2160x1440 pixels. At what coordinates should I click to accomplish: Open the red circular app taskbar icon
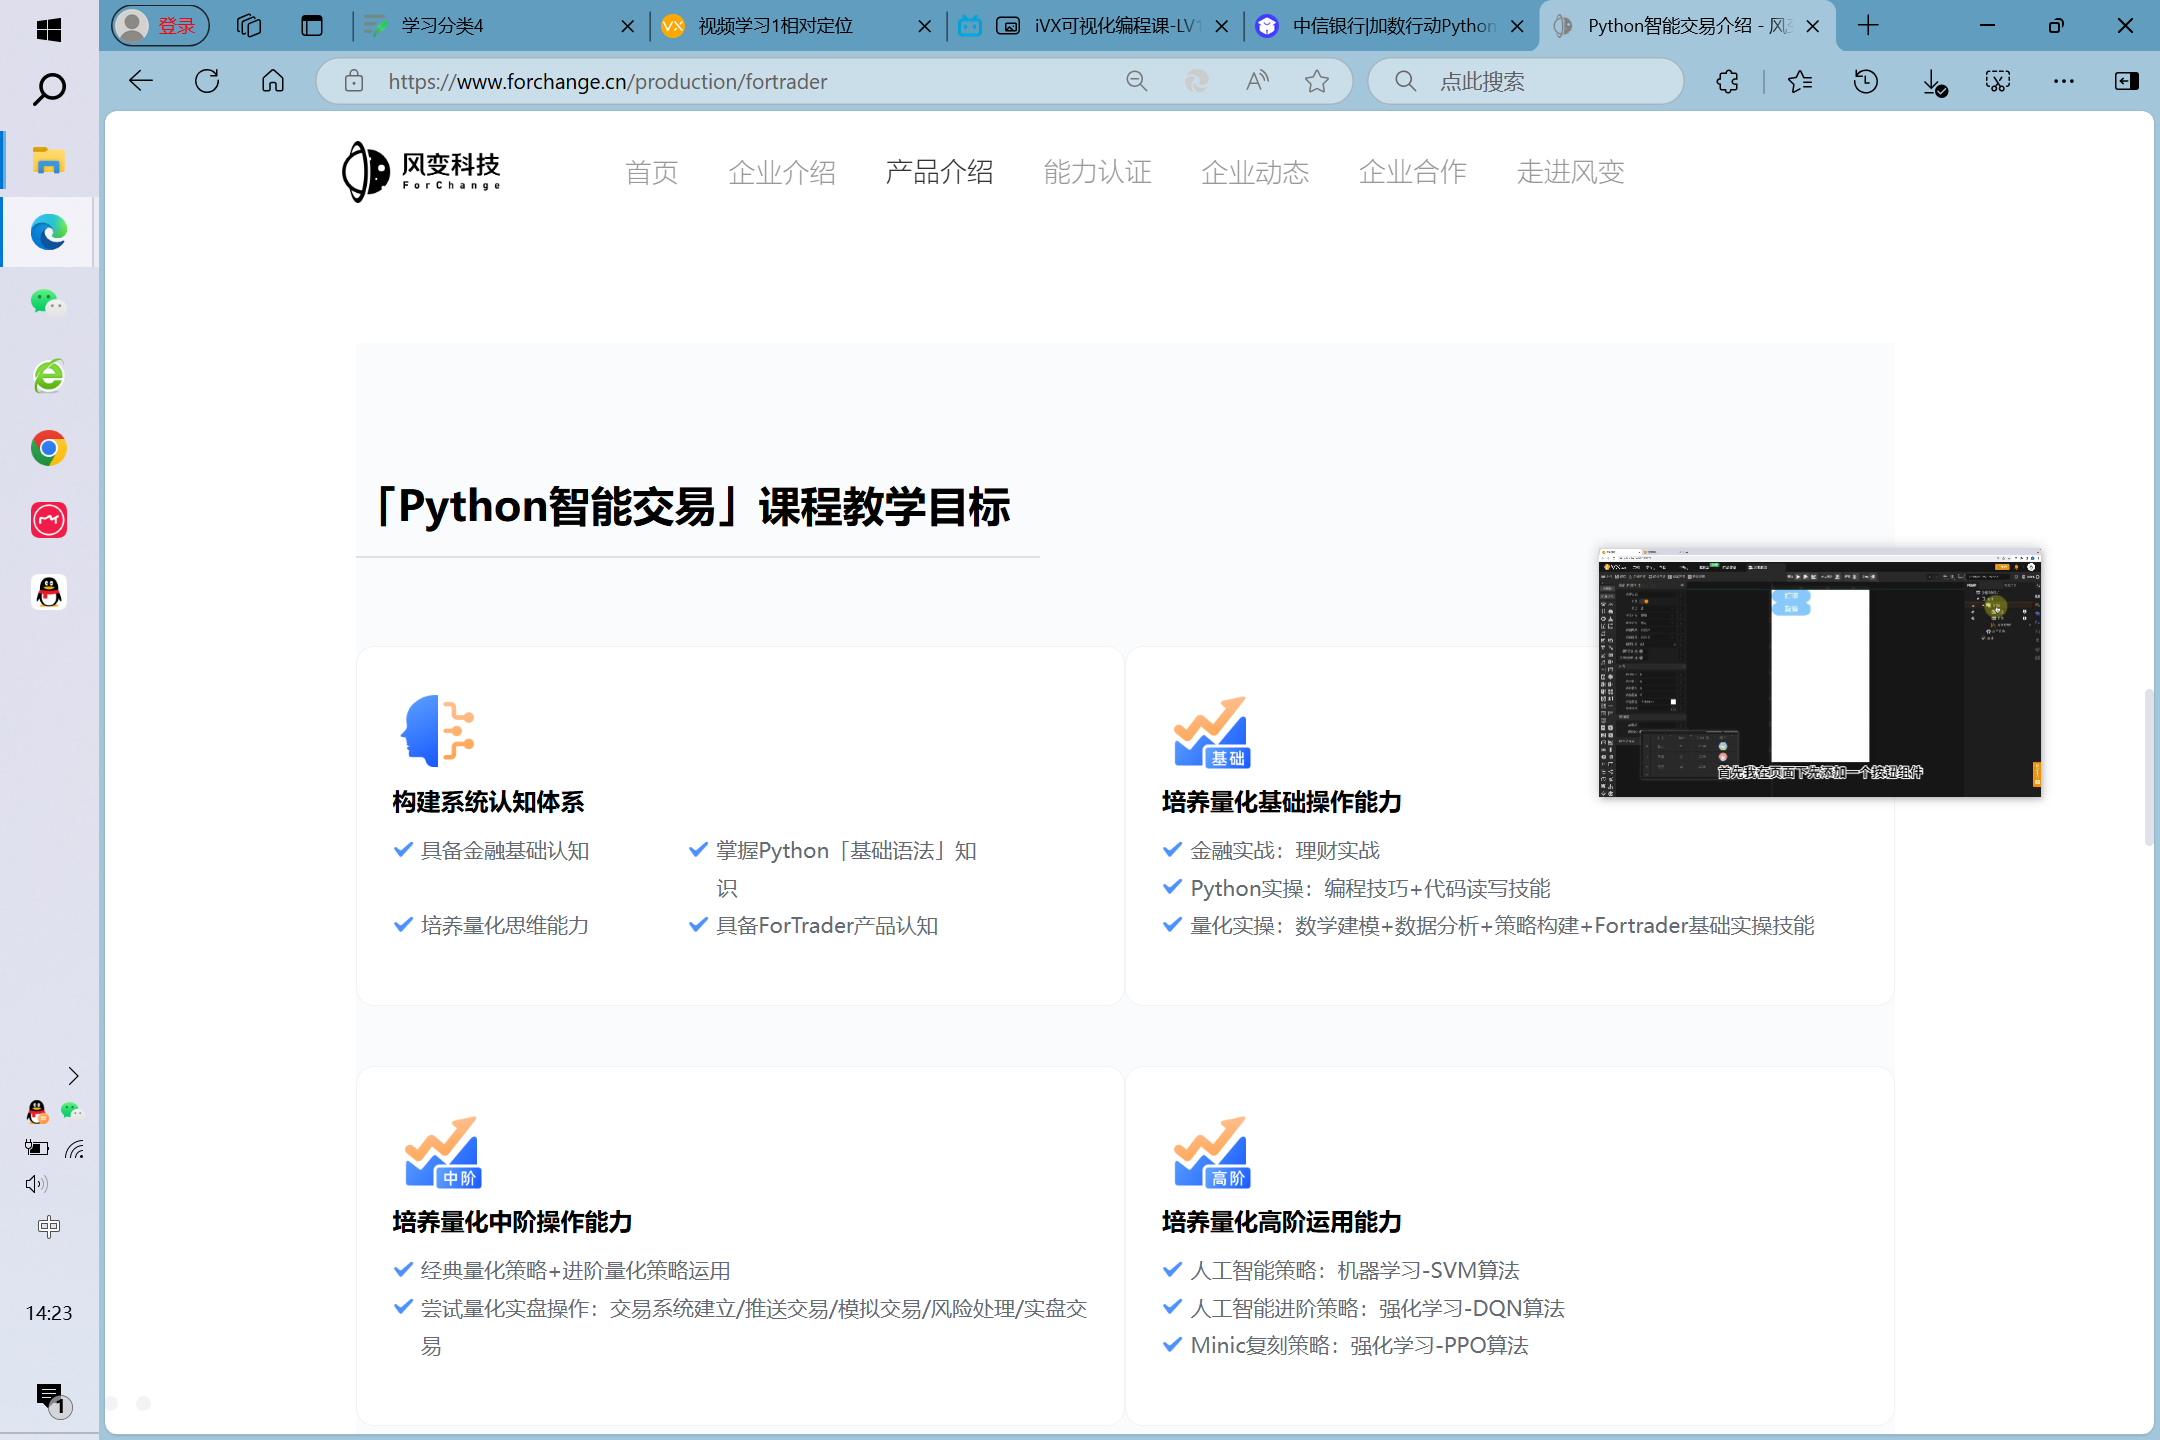48,520
